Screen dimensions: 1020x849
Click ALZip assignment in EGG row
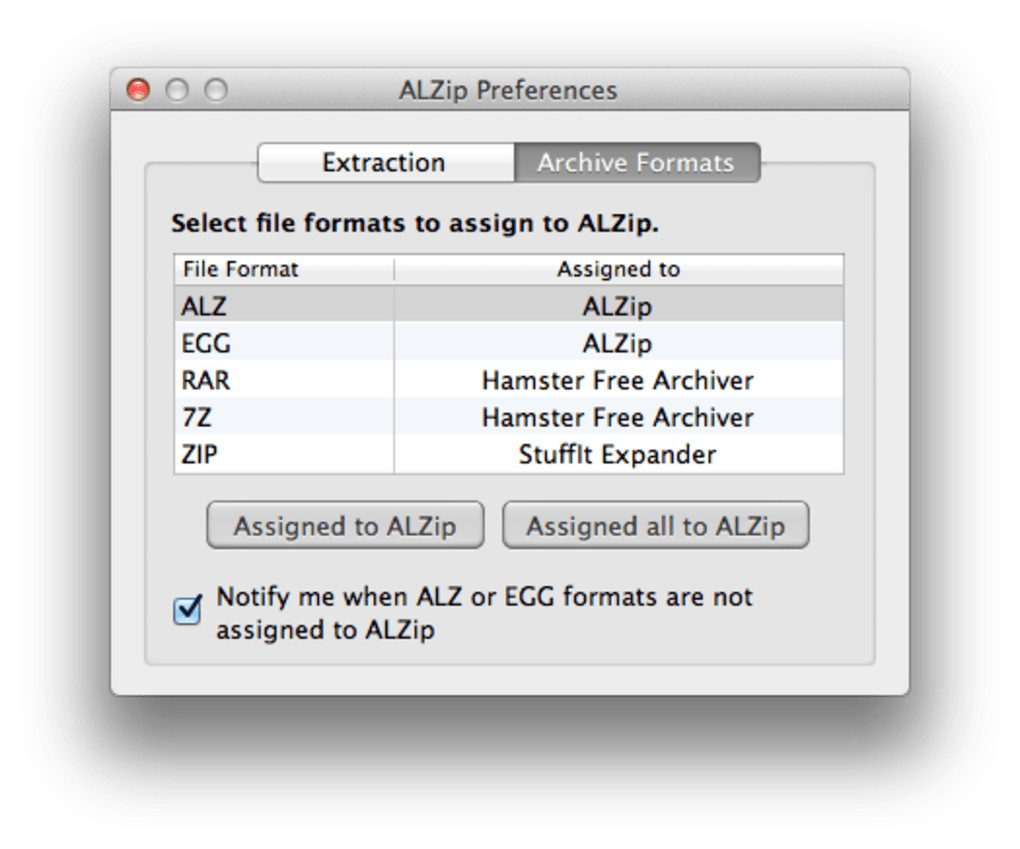click(x=618, y=343)
